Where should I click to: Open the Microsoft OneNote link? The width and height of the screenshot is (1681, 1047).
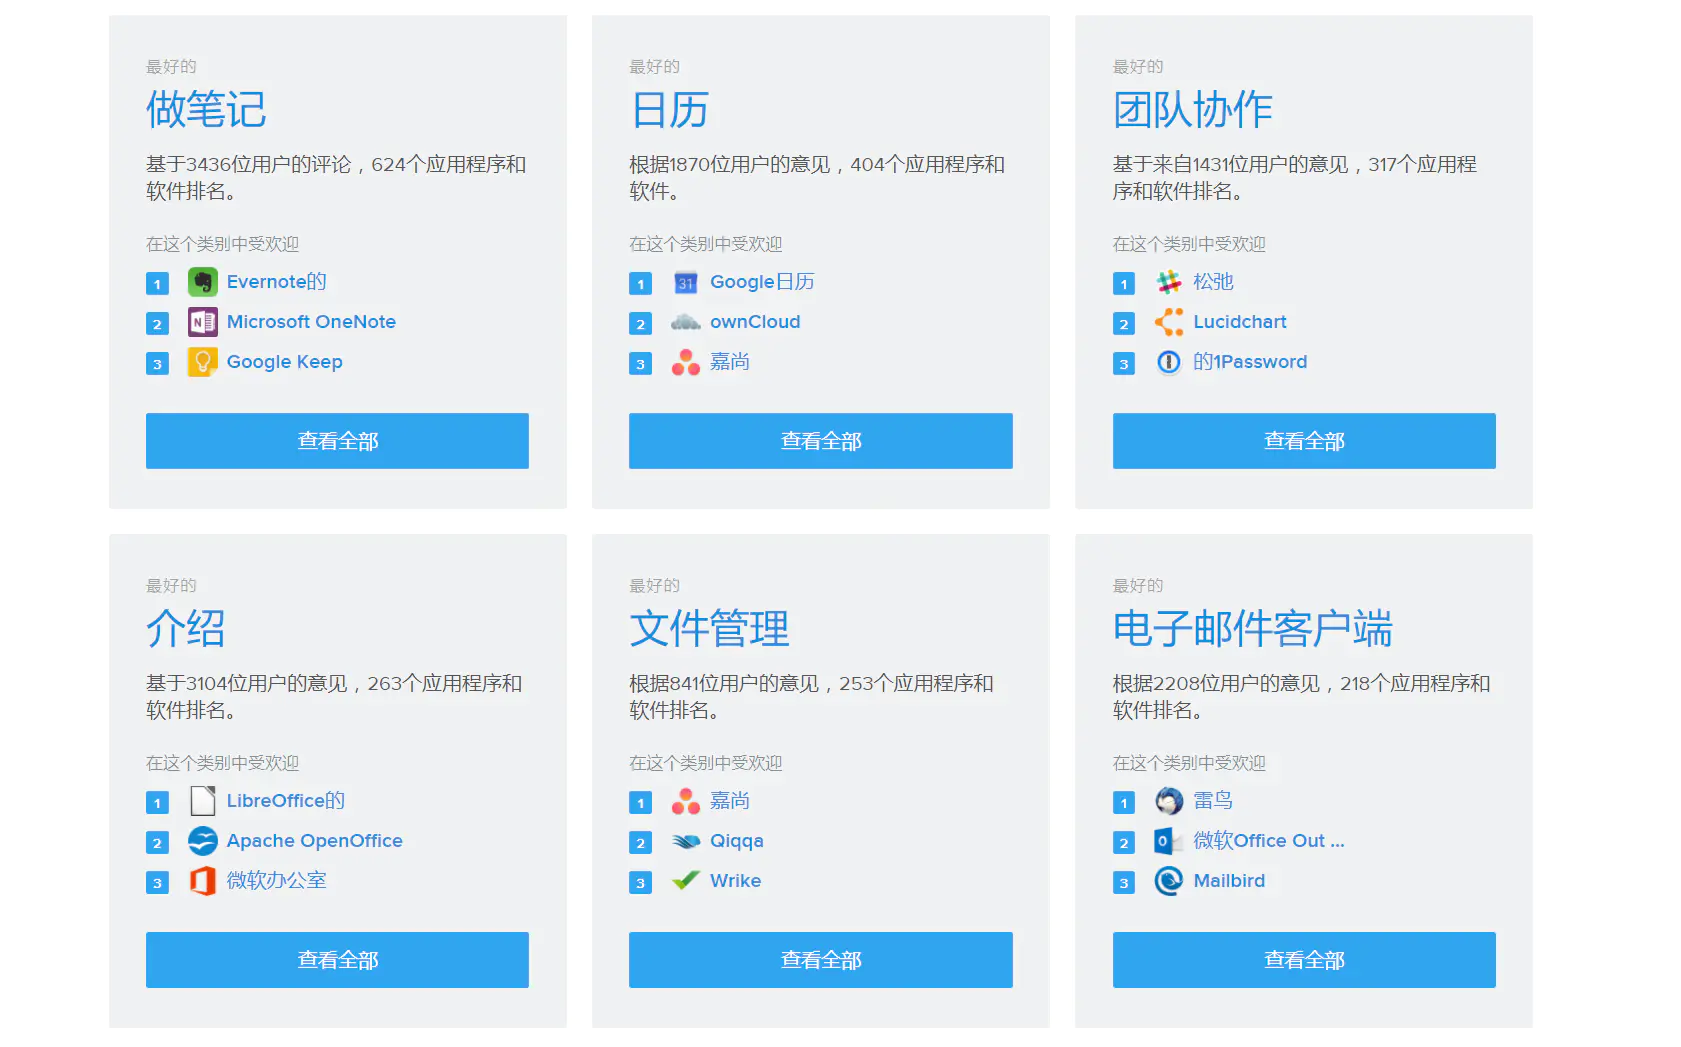click(x=311, y=322)
